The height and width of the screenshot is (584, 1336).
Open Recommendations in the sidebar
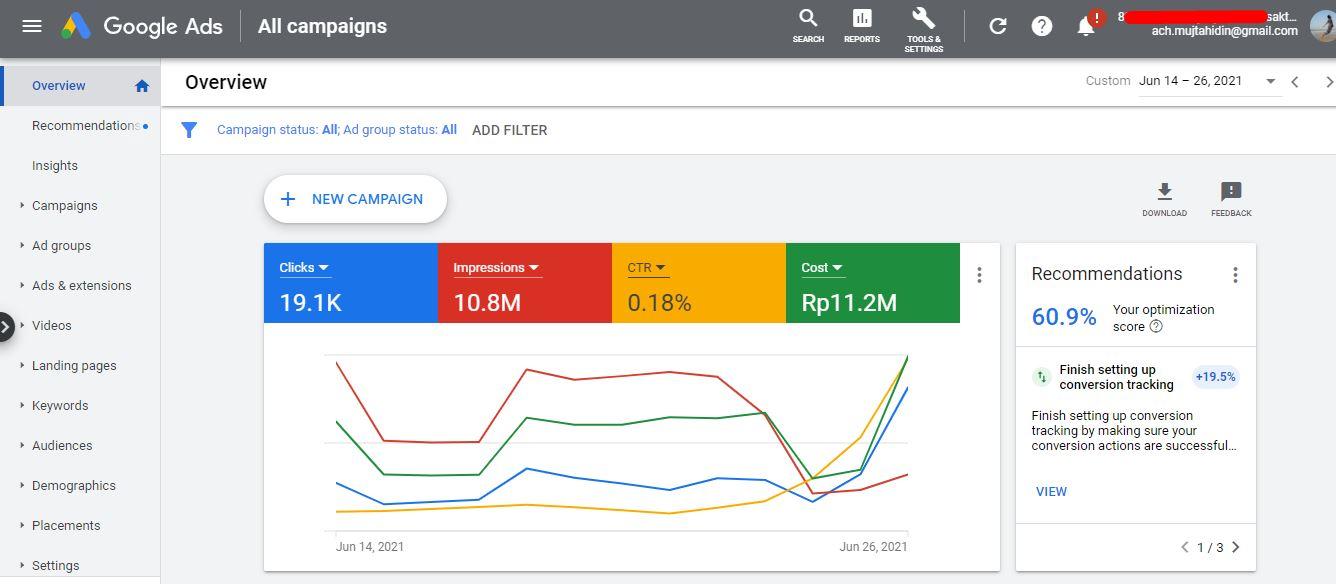click(86, 125)
